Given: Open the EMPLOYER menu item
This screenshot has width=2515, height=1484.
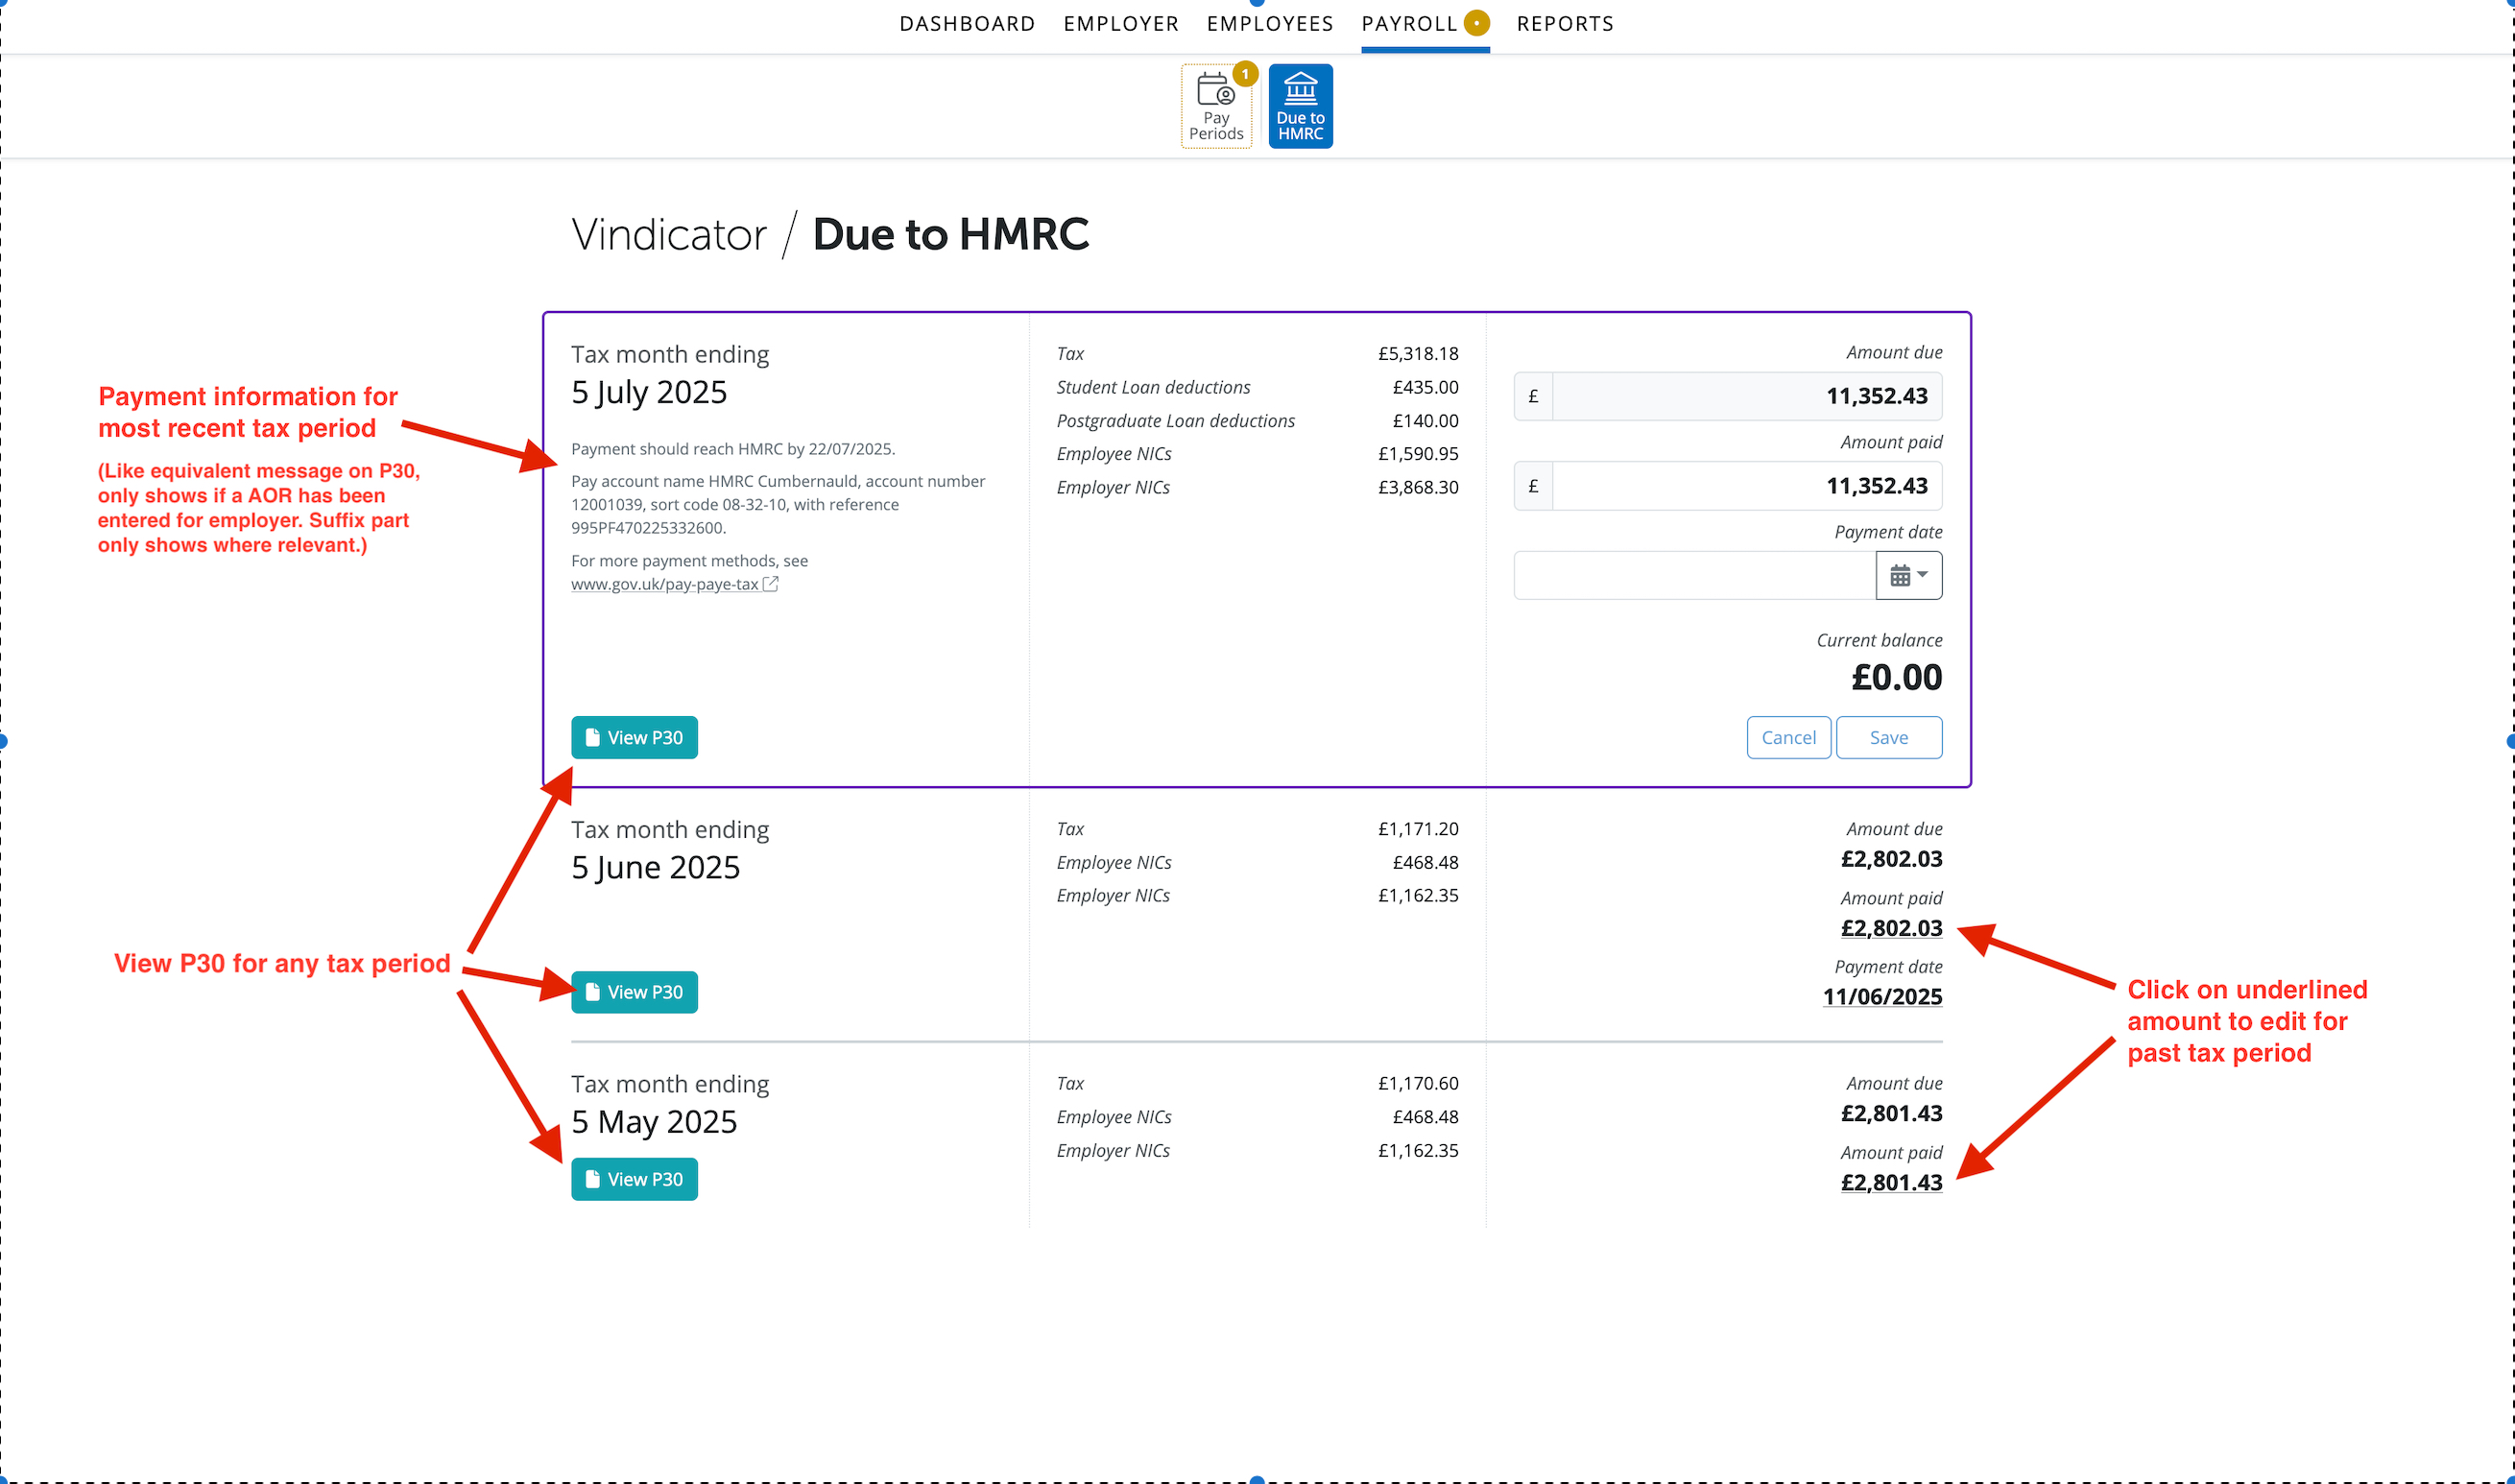Looking at the screenshot, I should pyautogui.click(x=1121, y=24).
